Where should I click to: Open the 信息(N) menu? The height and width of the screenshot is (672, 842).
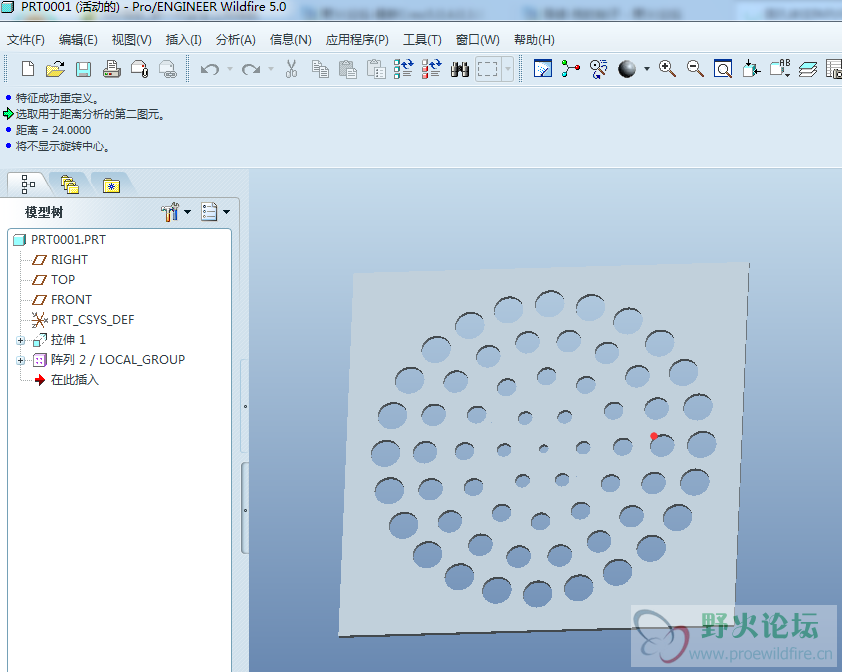click(x=291, y=40)
